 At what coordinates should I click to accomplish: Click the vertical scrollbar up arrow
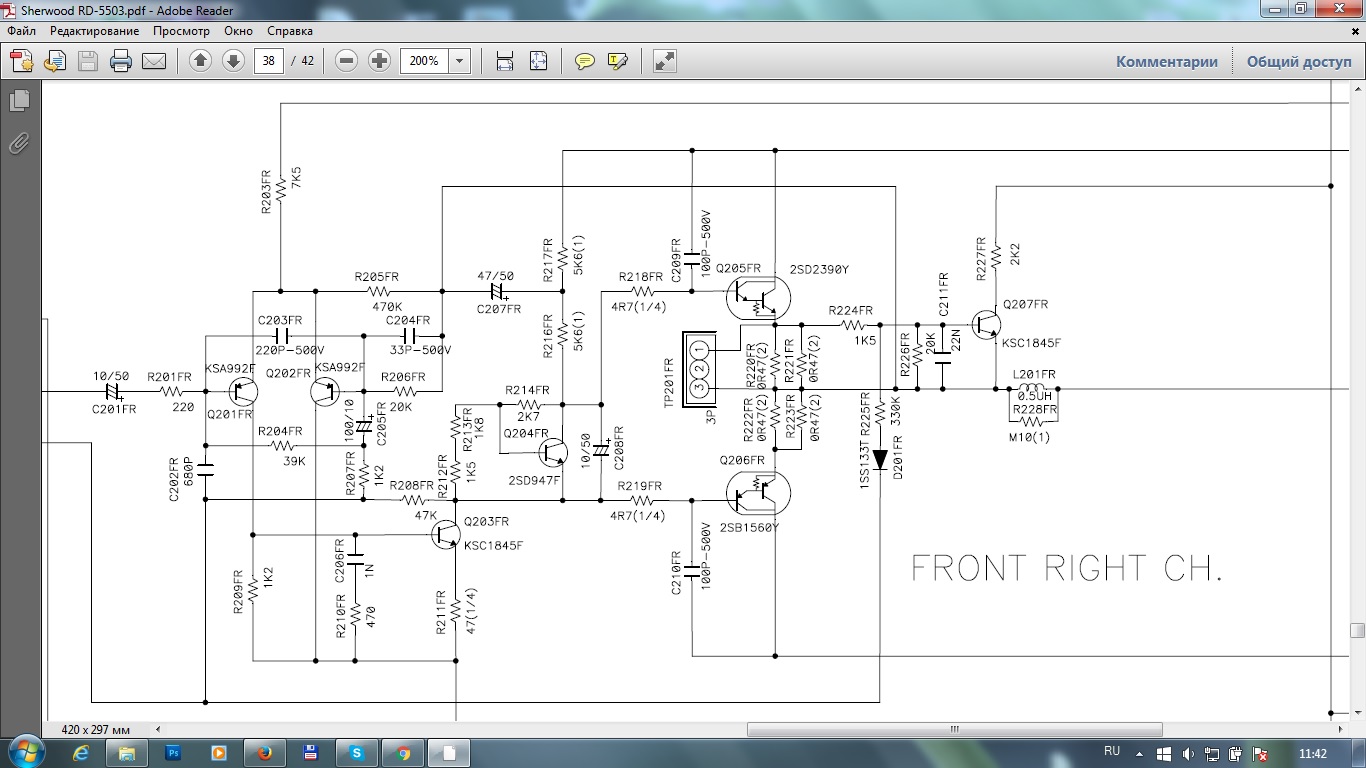click(1357, 91)
